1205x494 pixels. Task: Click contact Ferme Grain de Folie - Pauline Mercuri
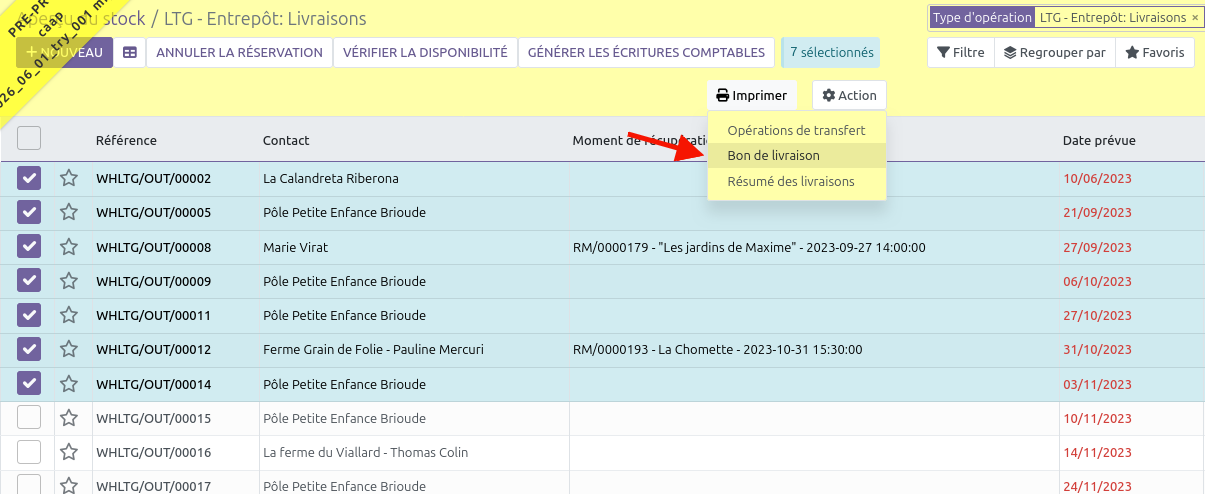tap(373, 349)
